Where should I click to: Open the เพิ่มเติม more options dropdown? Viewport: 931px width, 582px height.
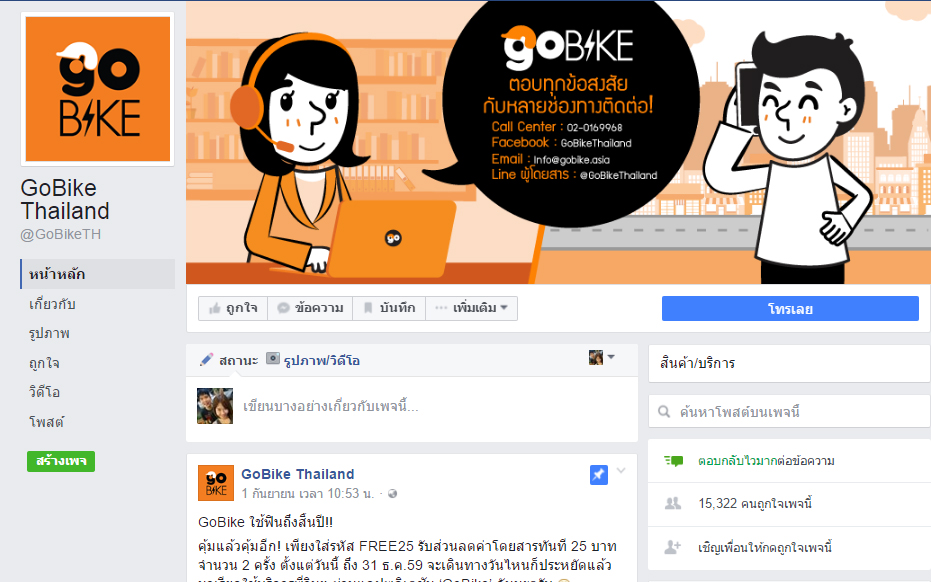[471, 308]
